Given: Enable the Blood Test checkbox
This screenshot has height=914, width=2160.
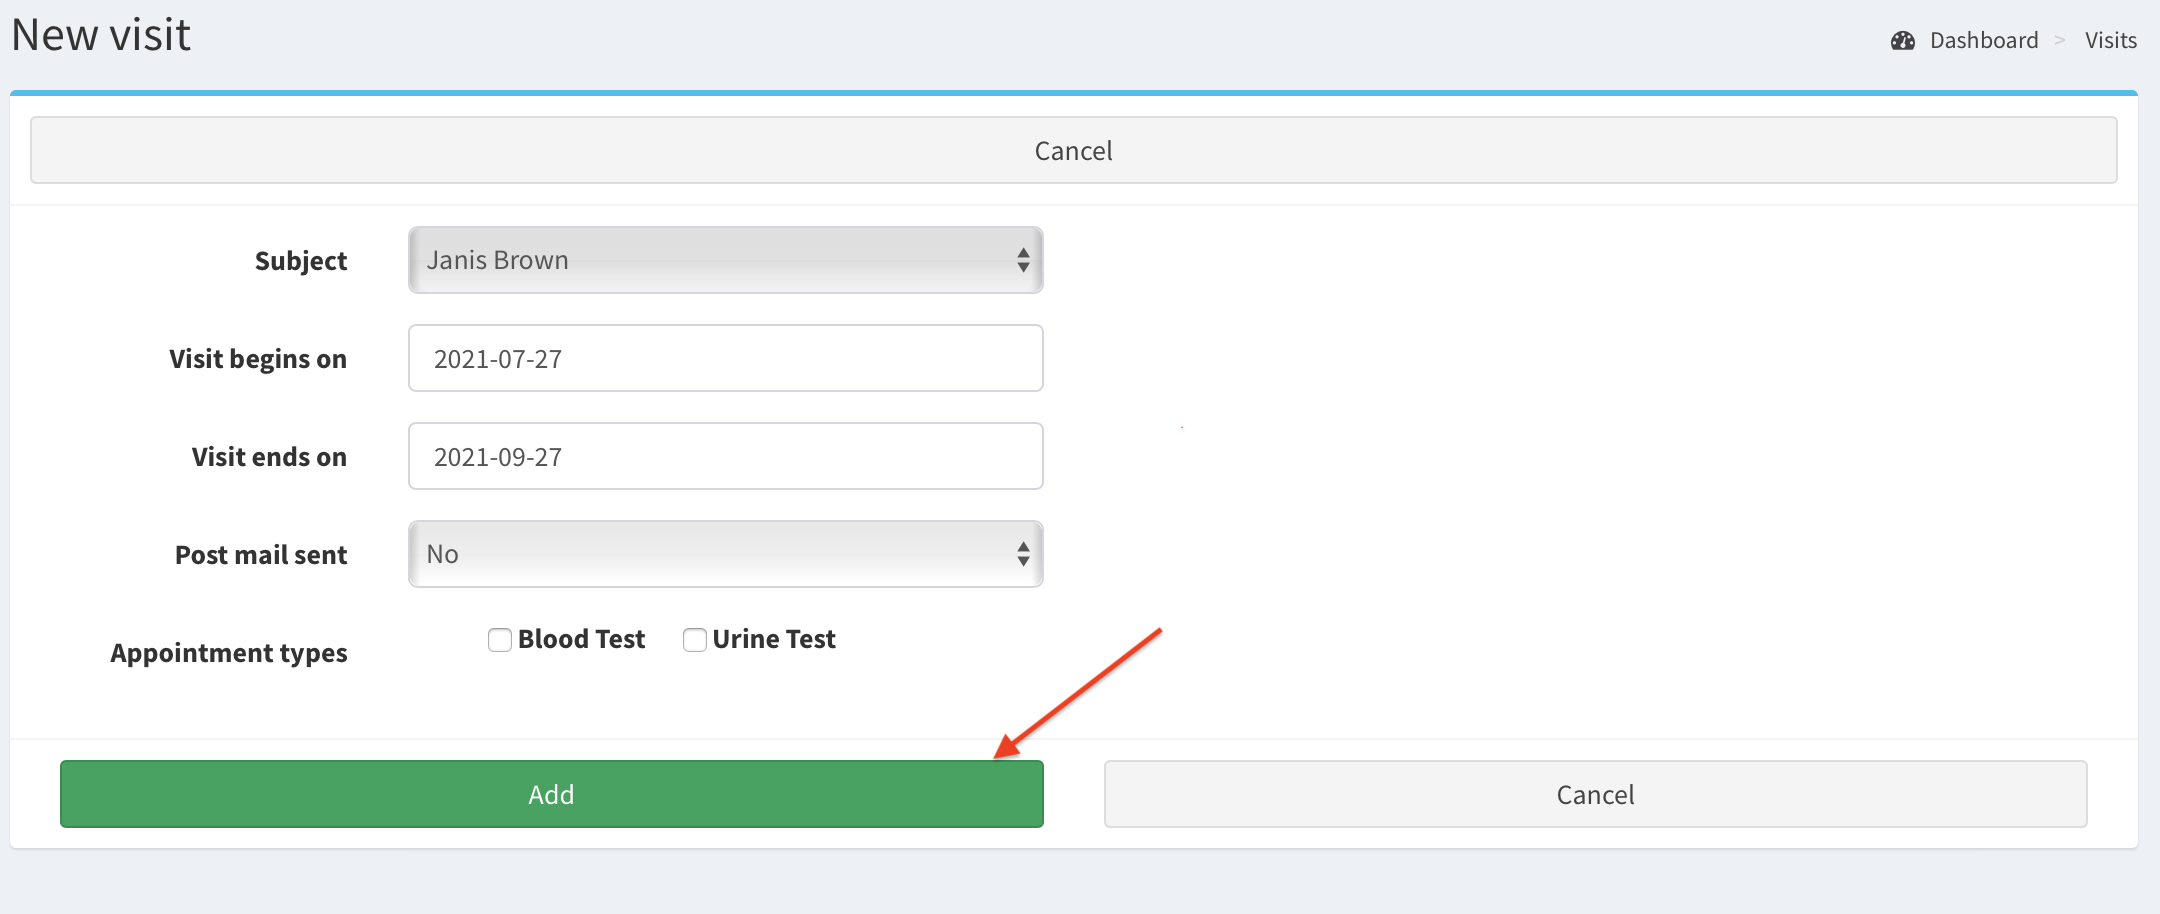Looking at the screenshot, I should click(x=500, y=640).
